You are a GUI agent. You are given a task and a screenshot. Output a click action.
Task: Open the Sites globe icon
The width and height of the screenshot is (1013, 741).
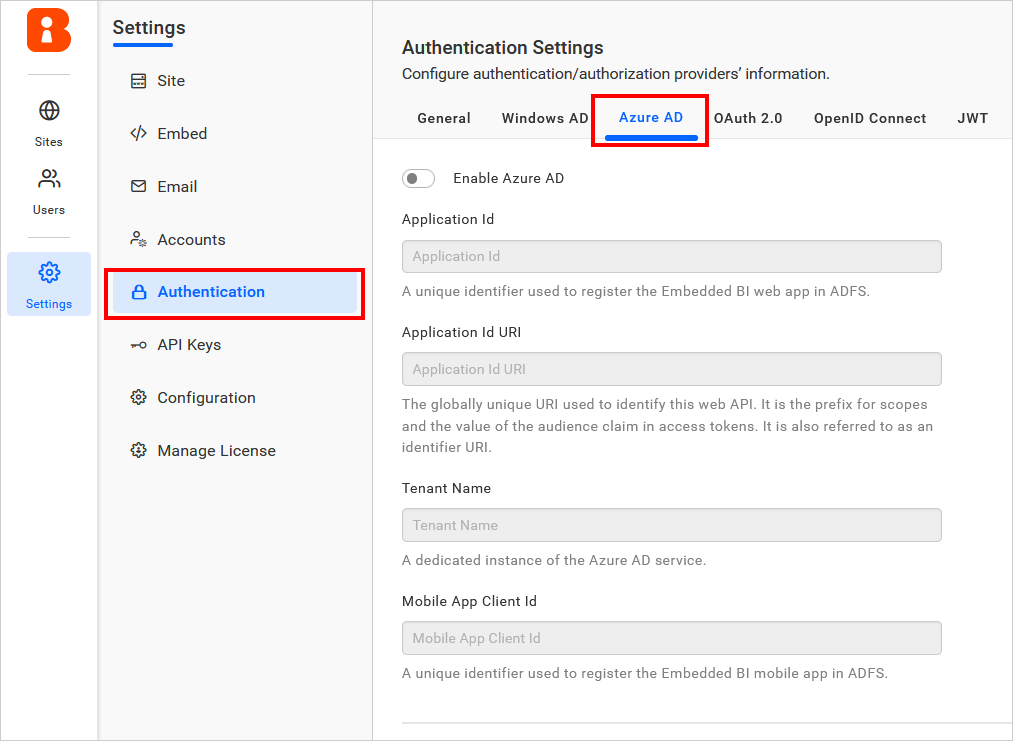coord(47,110)
